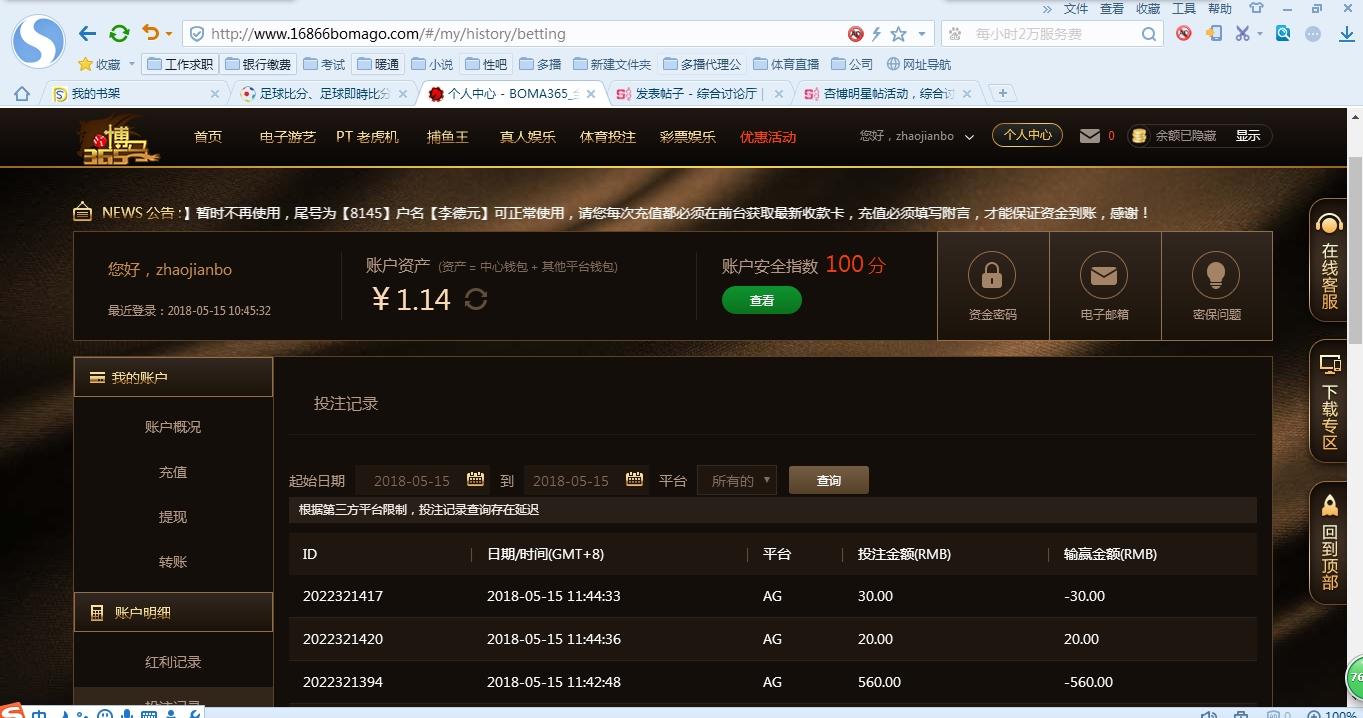The width and height of the screenshot is (1363, 718).
Task: Open 下载专区 side panel
Action: [x=1330, y=402]
